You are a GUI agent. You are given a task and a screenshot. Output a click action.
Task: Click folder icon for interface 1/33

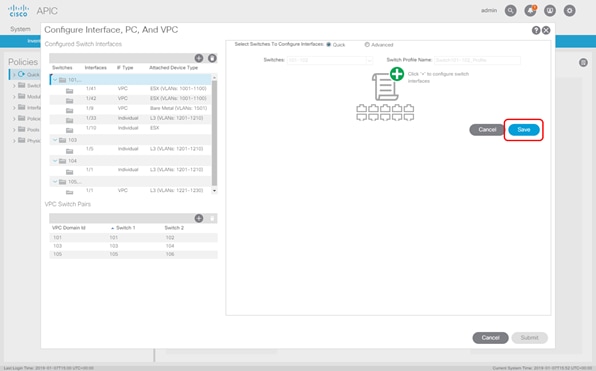click(69, 120)
